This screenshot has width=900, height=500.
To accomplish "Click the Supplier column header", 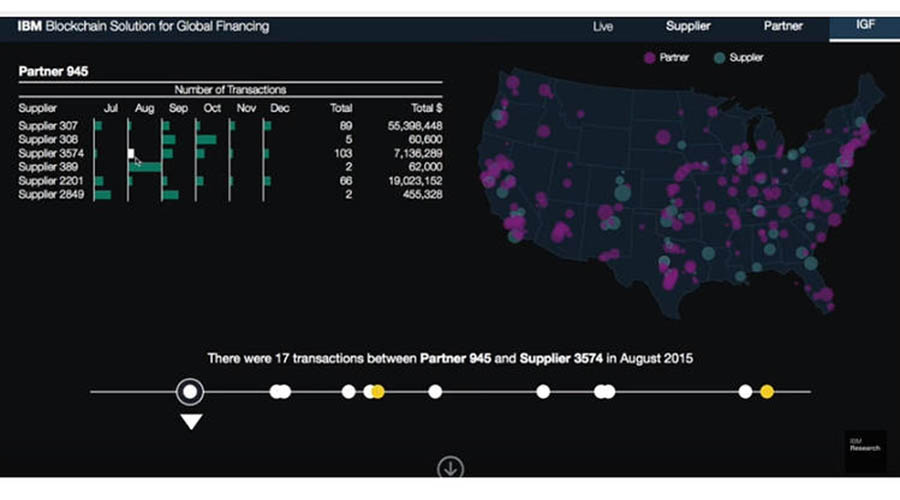I will point(38,108).
